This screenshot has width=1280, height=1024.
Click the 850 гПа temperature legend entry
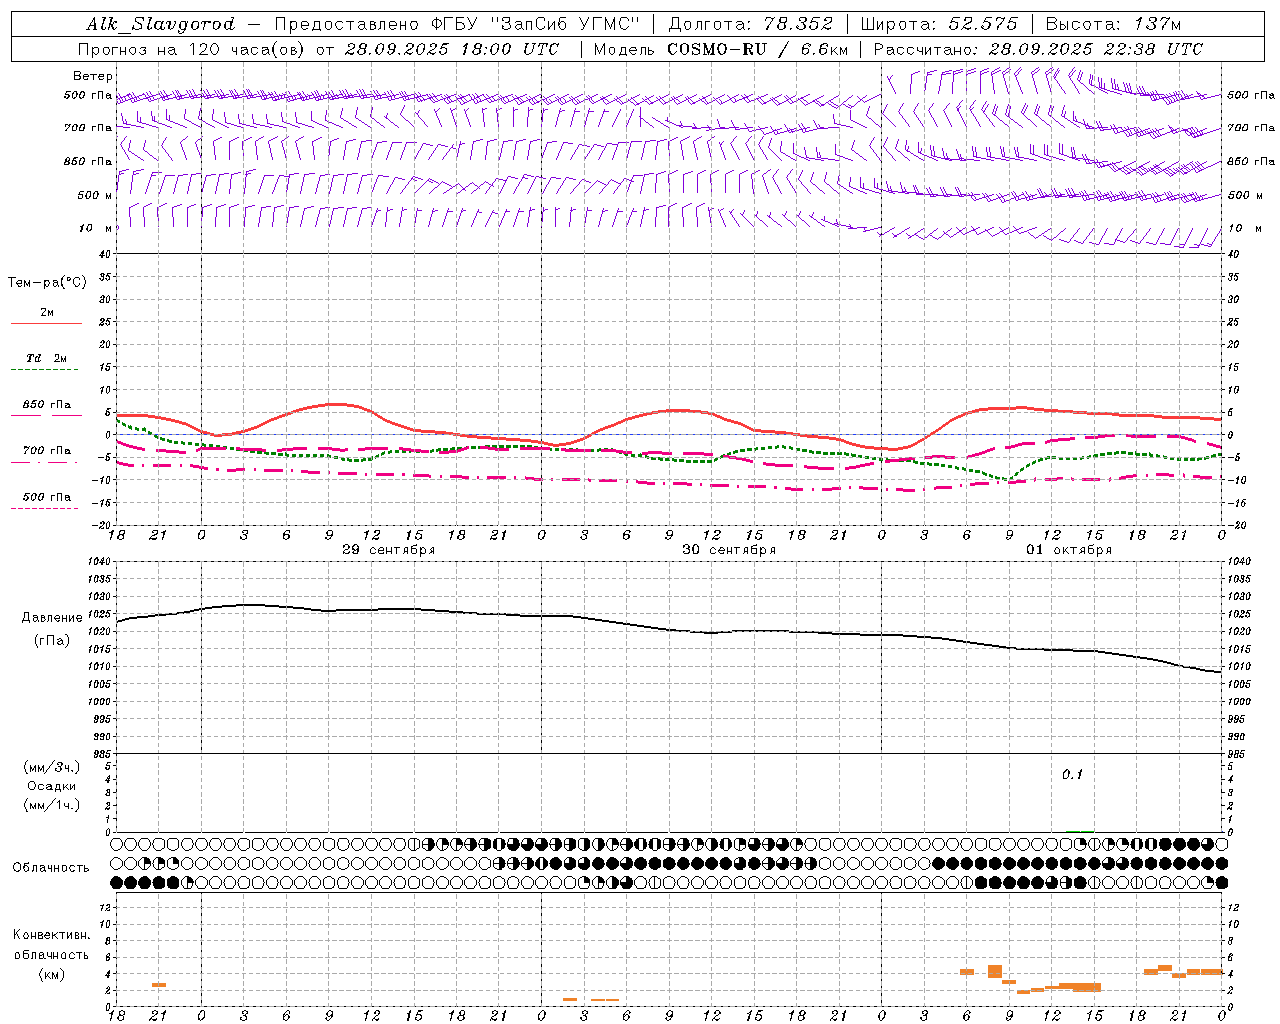(x=46, y=405)
